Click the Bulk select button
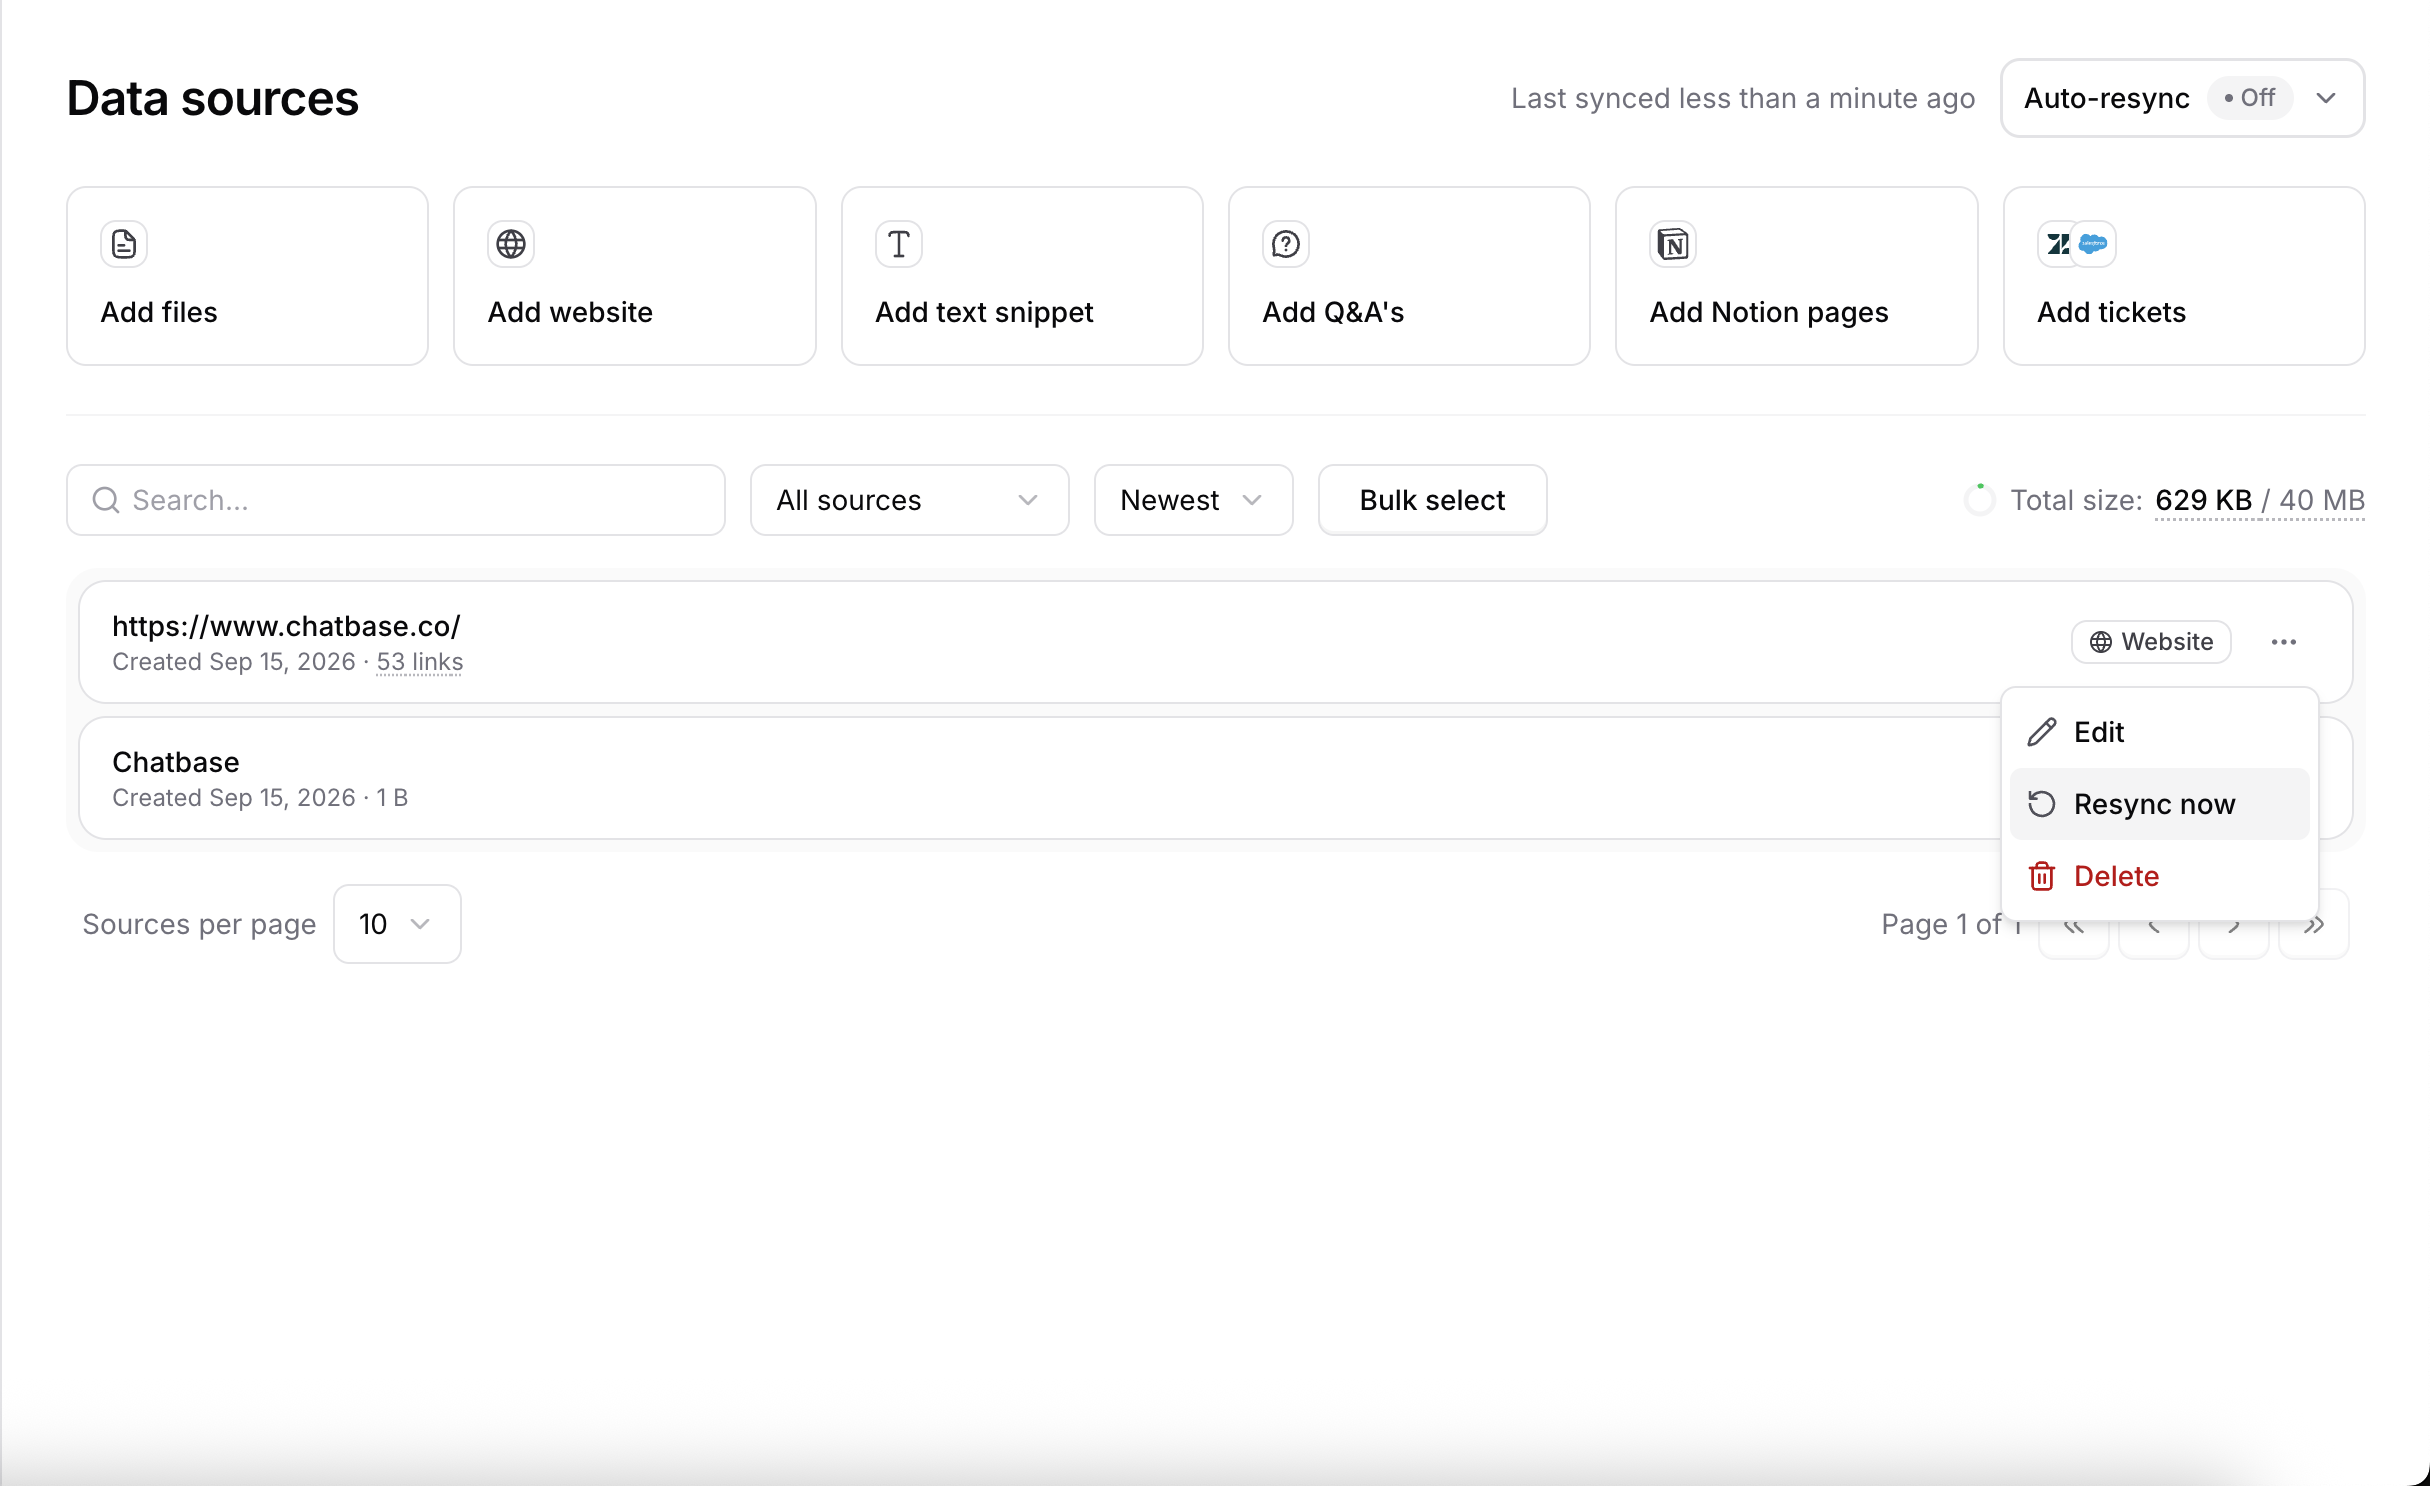This screenshot has width=2430, height=1486. coord(1433,500)
